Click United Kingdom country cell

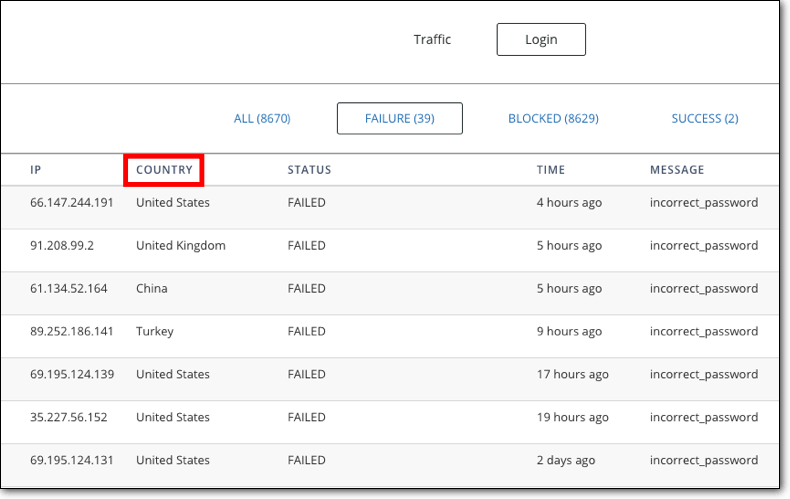181,245
